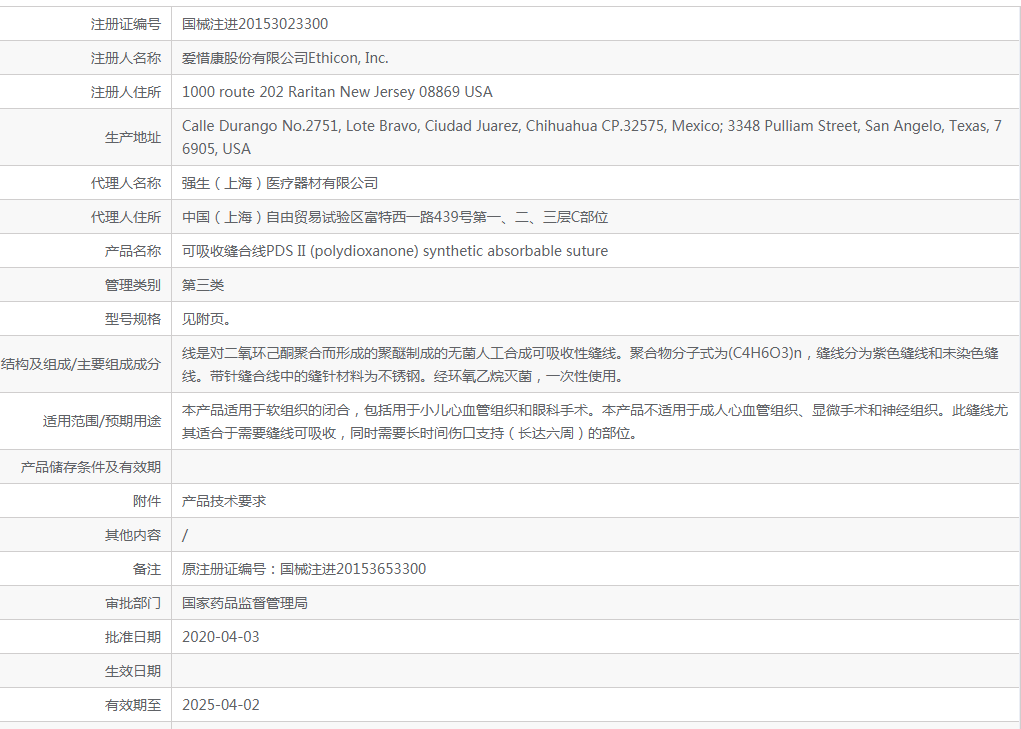Click composition text beginning 线是对二氧环己酮聚合
The height and width of the screenshot is (729, 1021).
pos(591,364)
